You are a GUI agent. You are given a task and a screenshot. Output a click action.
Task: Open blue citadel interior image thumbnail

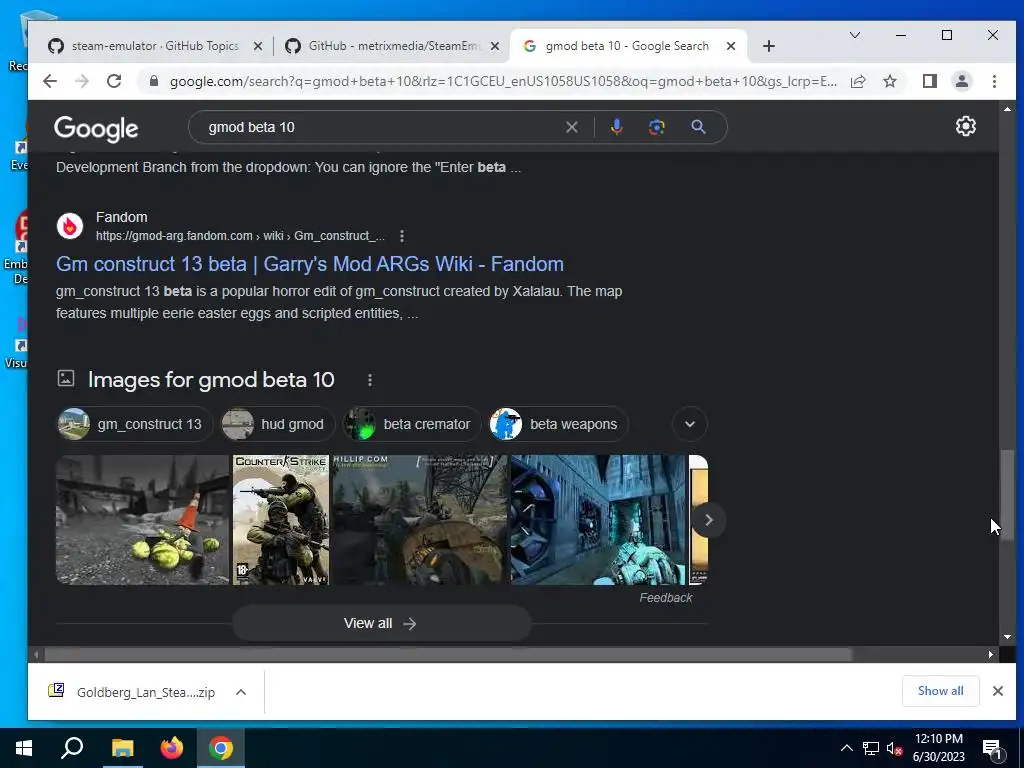click(x=598, y=520)
